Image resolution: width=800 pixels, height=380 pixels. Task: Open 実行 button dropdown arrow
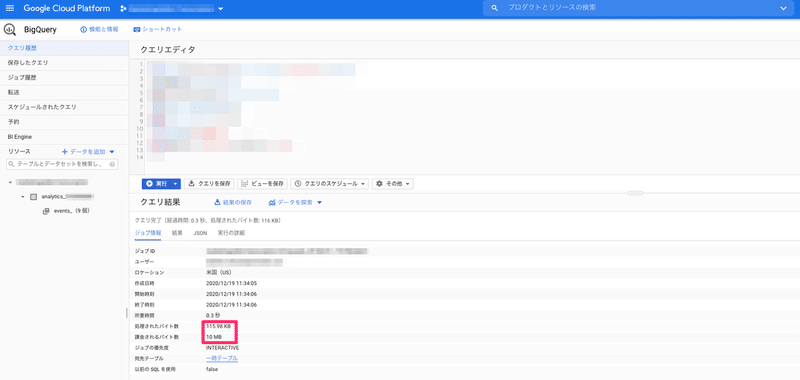[175, 184]
